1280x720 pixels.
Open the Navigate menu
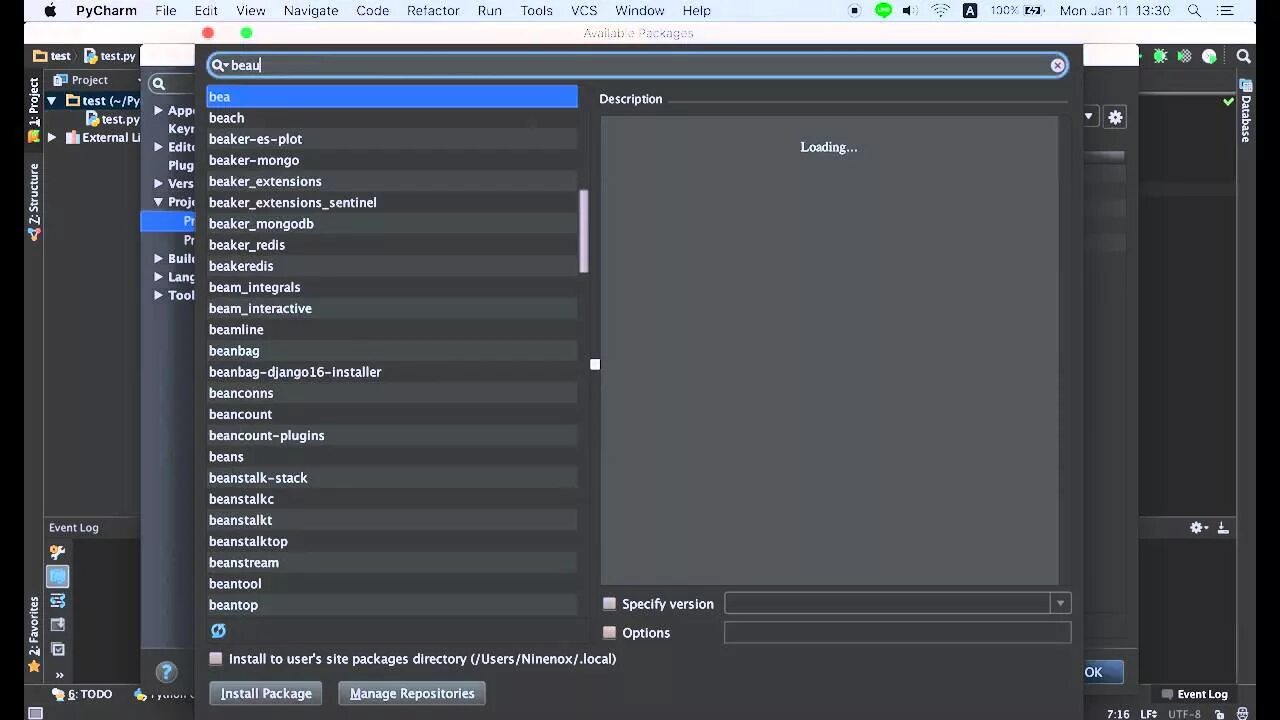311,11
